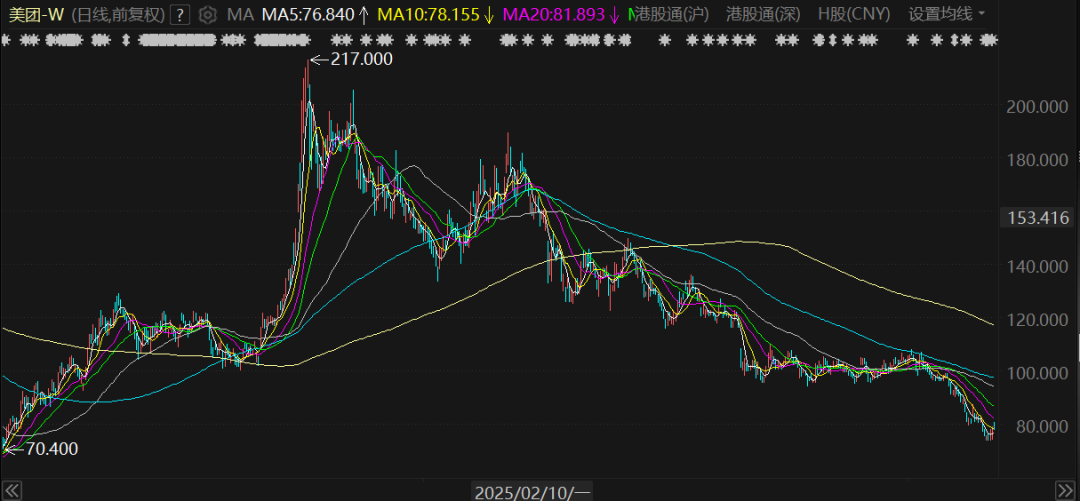Open the 日线,前复权 period selector
The width and height of the screenshot is (1080, 501).
(x=117, y=15)
